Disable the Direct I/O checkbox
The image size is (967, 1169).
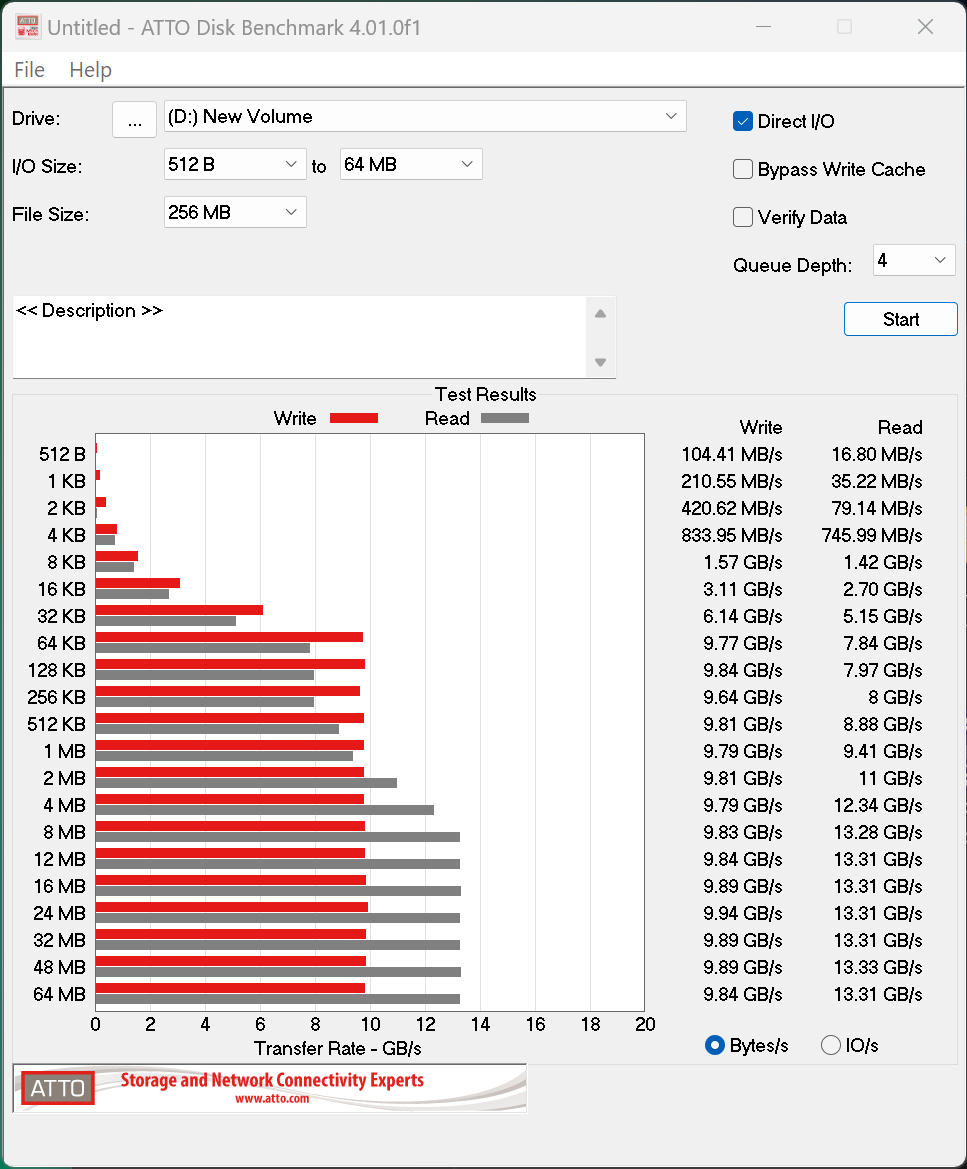click(743, 121)
